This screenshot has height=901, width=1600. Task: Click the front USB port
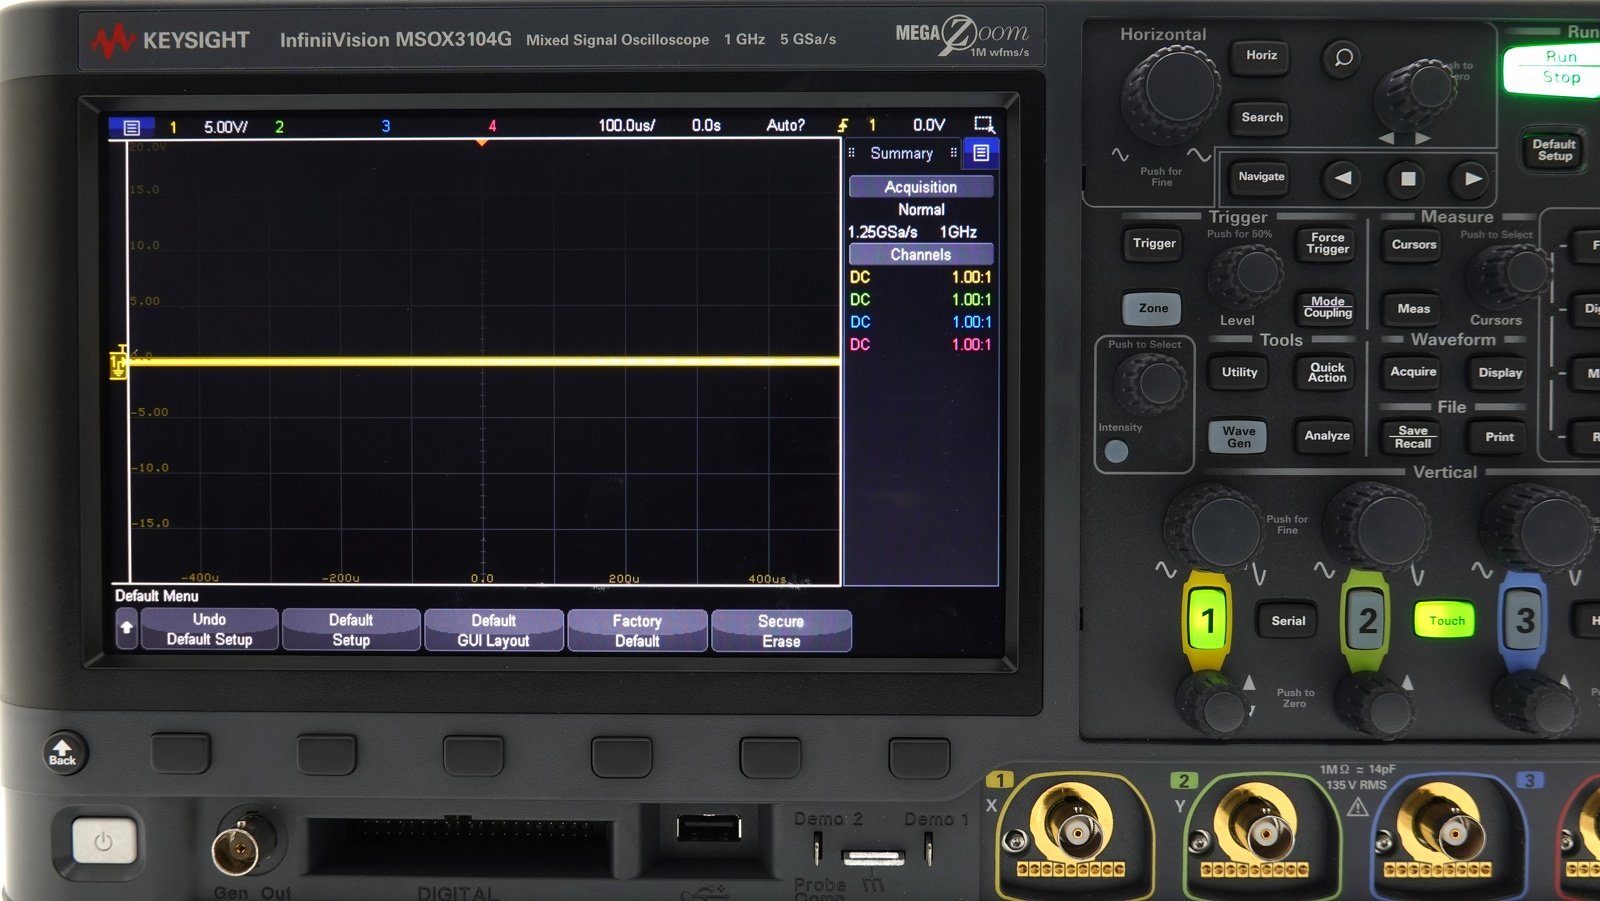pos(708,827)
